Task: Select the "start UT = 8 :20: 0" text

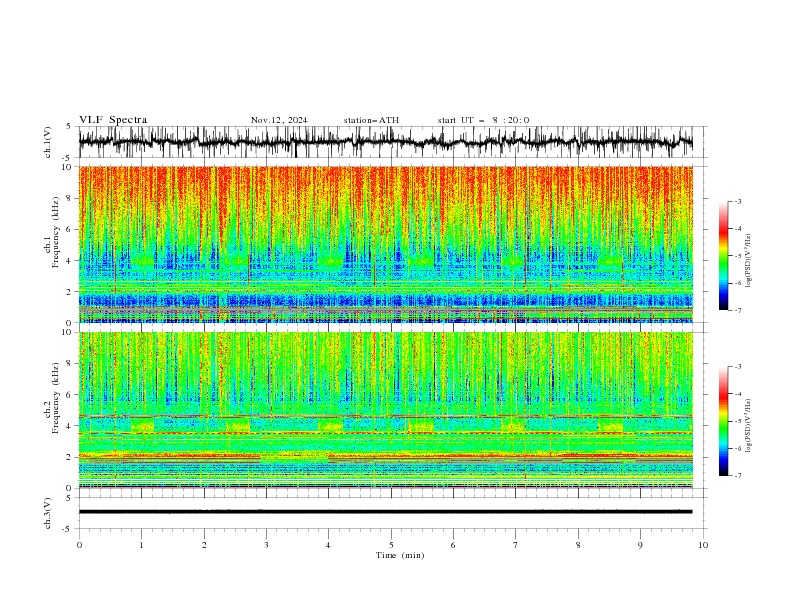Action: [x=483, y=120]
